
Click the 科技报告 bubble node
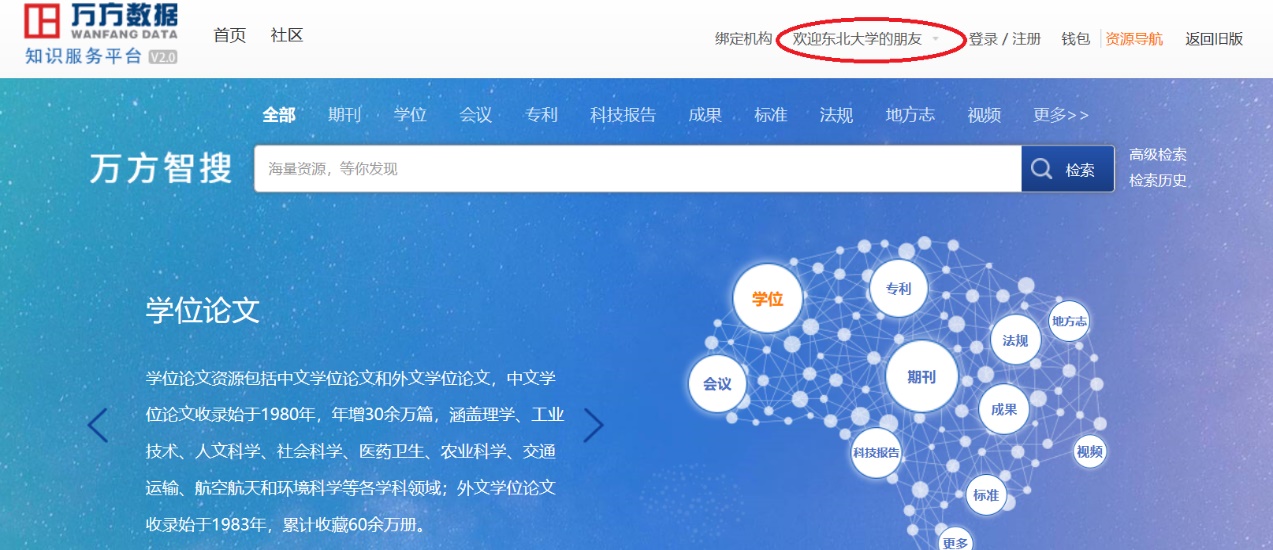point(876,452)
